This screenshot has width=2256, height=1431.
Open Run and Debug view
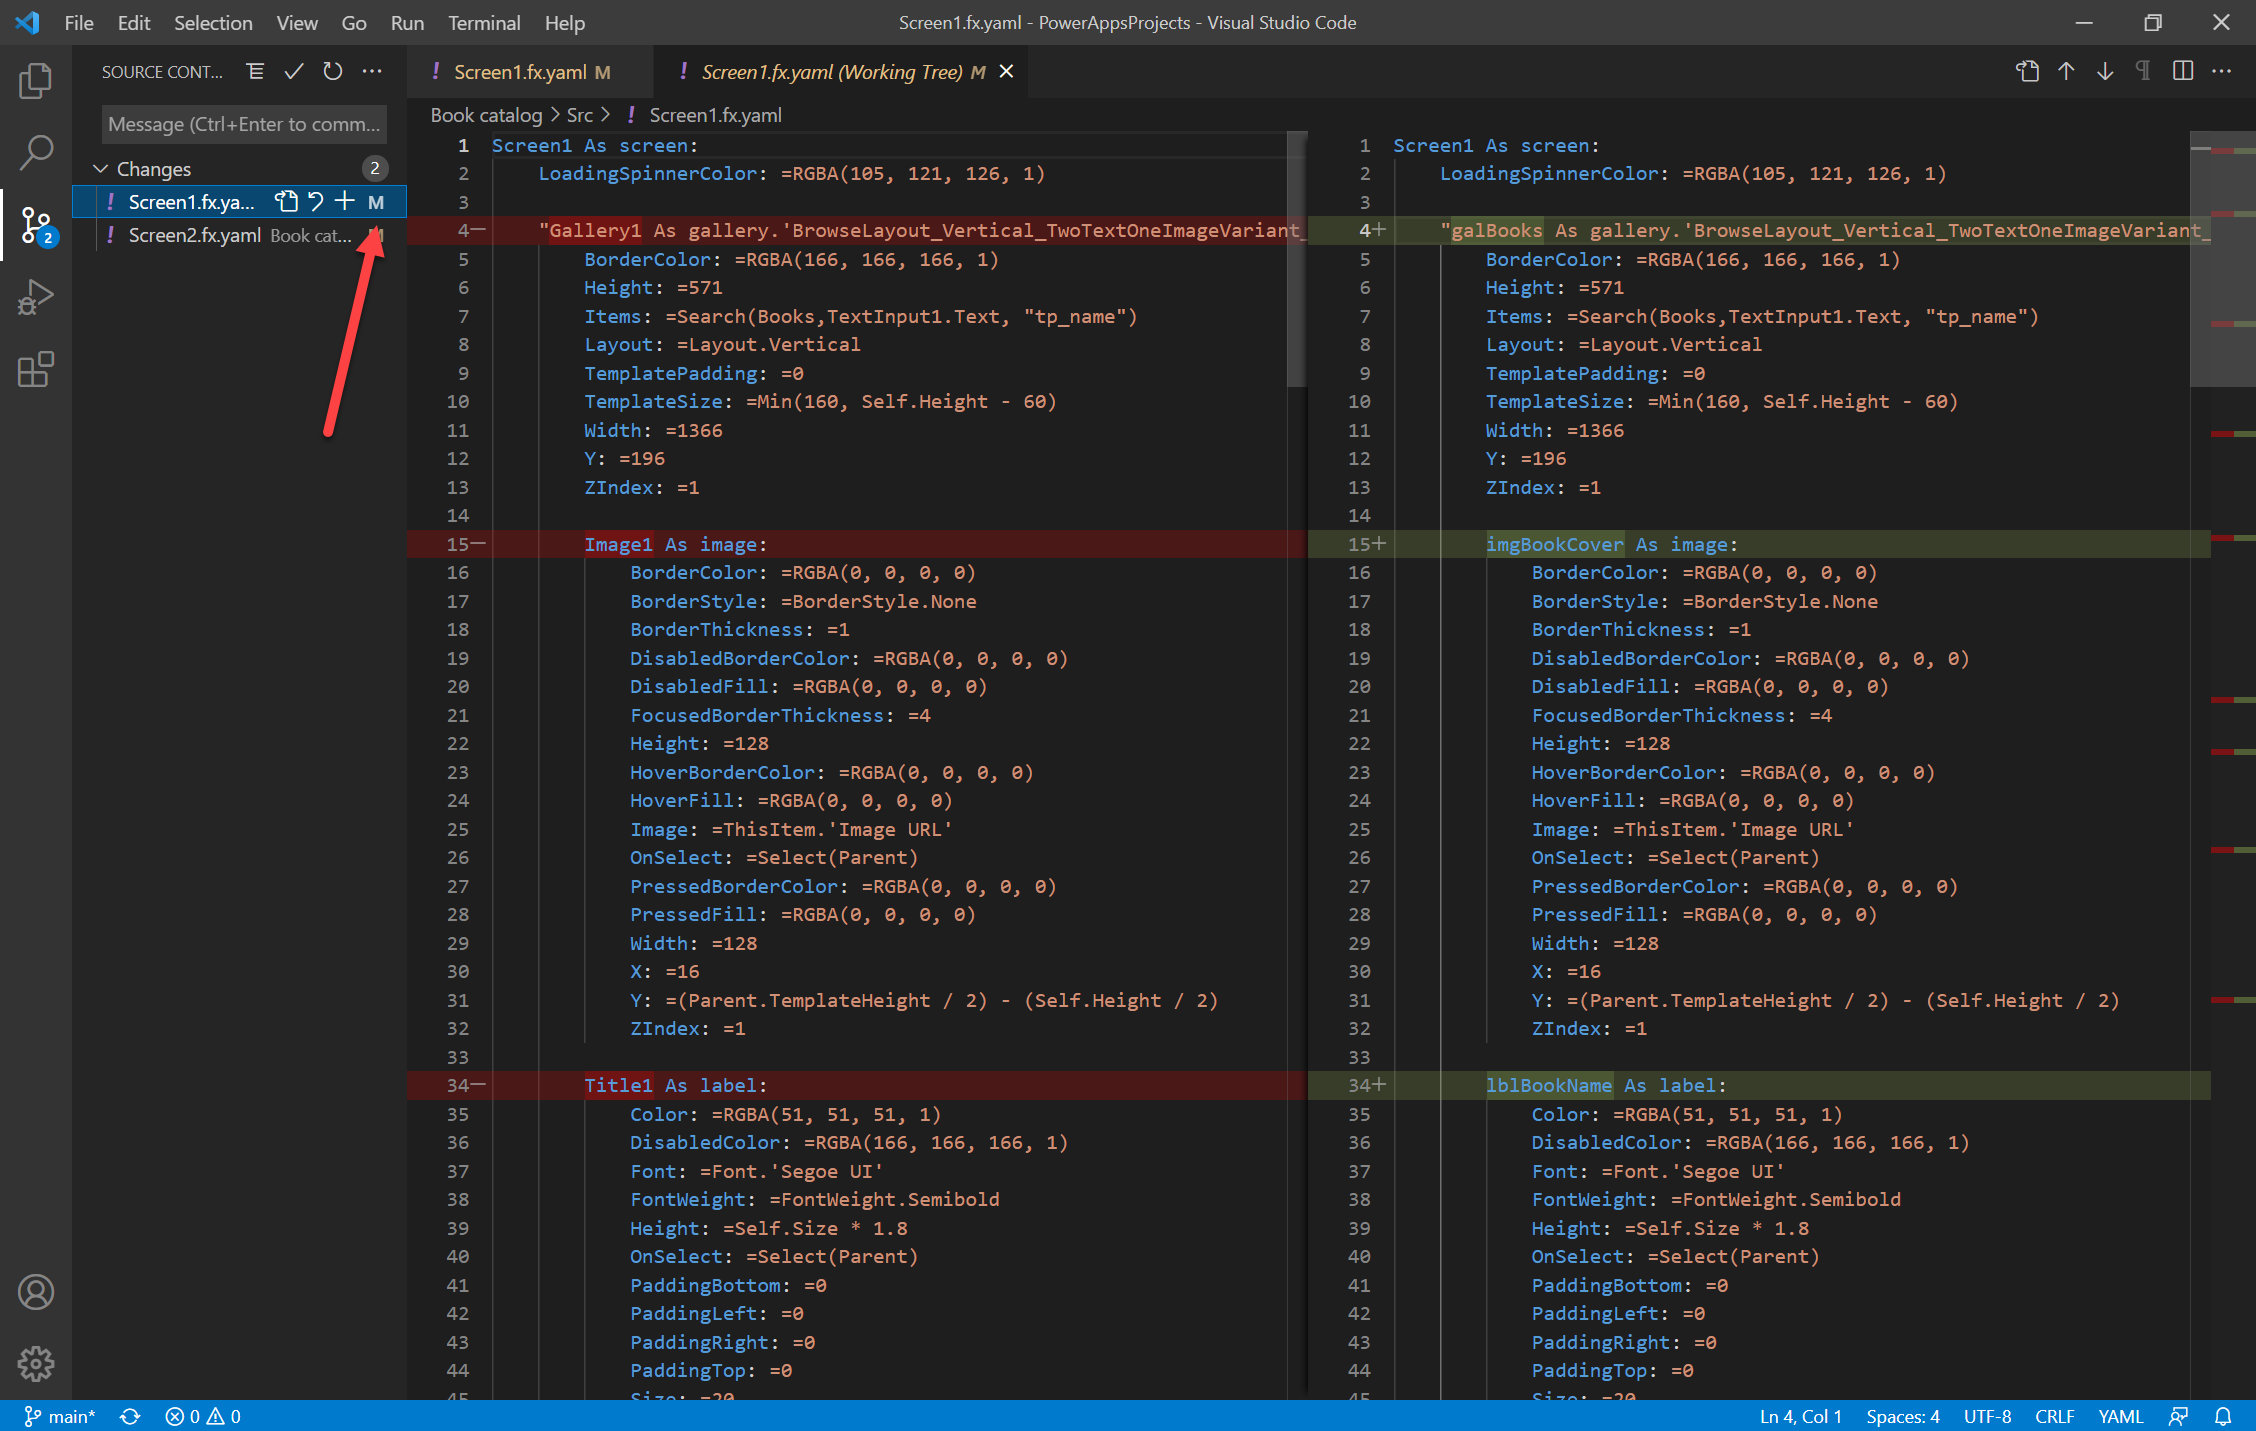[35, 297]
